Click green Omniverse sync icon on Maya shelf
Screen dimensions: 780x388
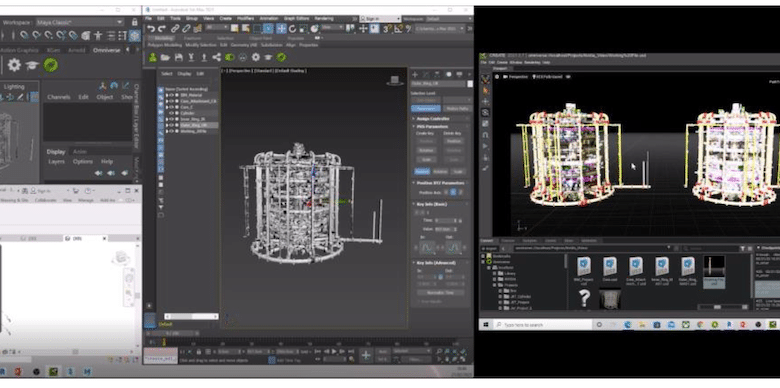click(51, 65)
